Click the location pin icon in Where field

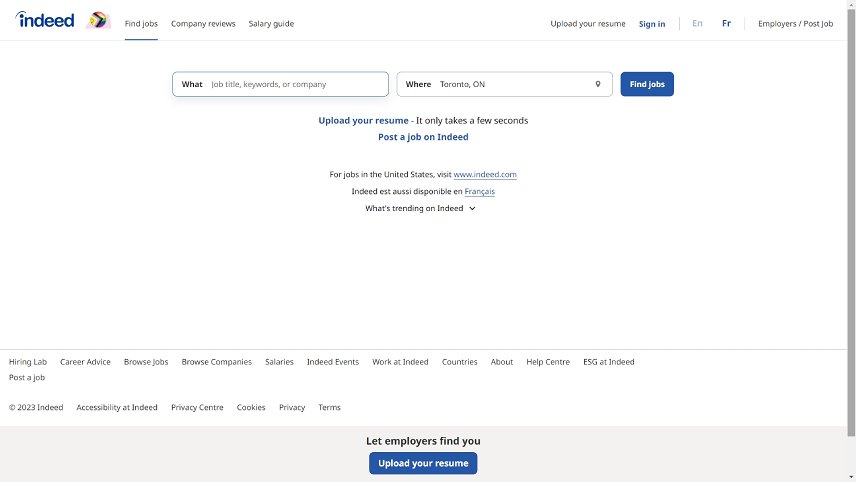[598, 84]
